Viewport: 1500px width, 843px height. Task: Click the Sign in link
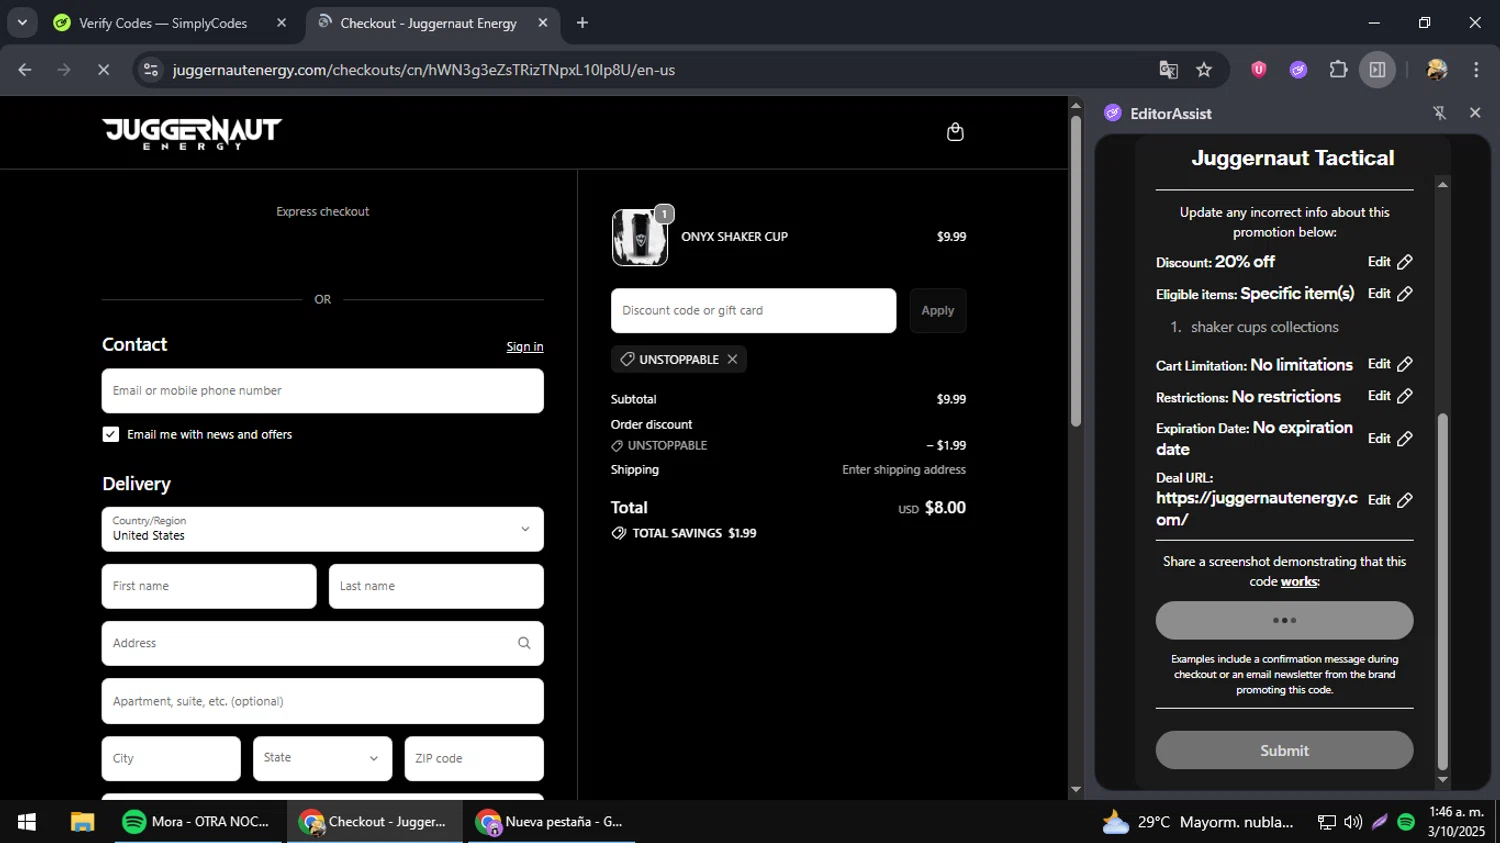click(525, 347)
